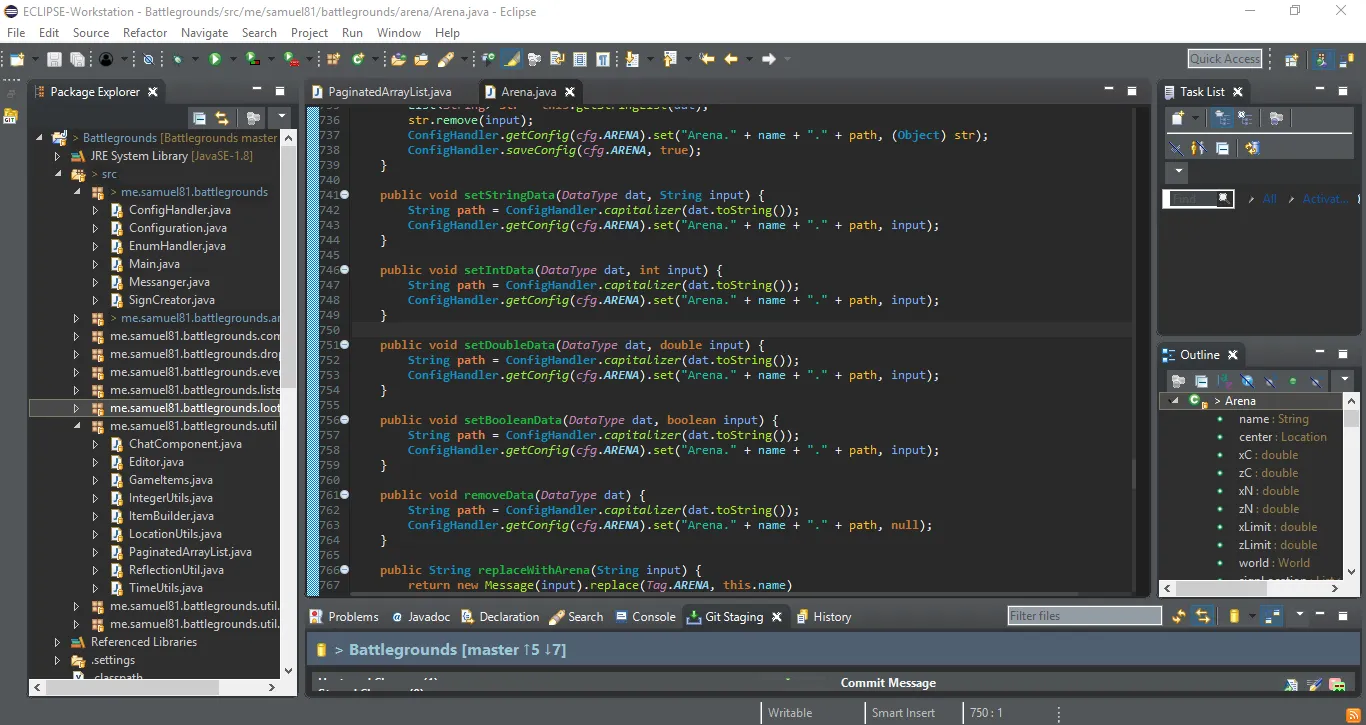Collapse all in Package Explorer
The image size is (1366, 725).
pyautogui.click(x=199, y=118)
